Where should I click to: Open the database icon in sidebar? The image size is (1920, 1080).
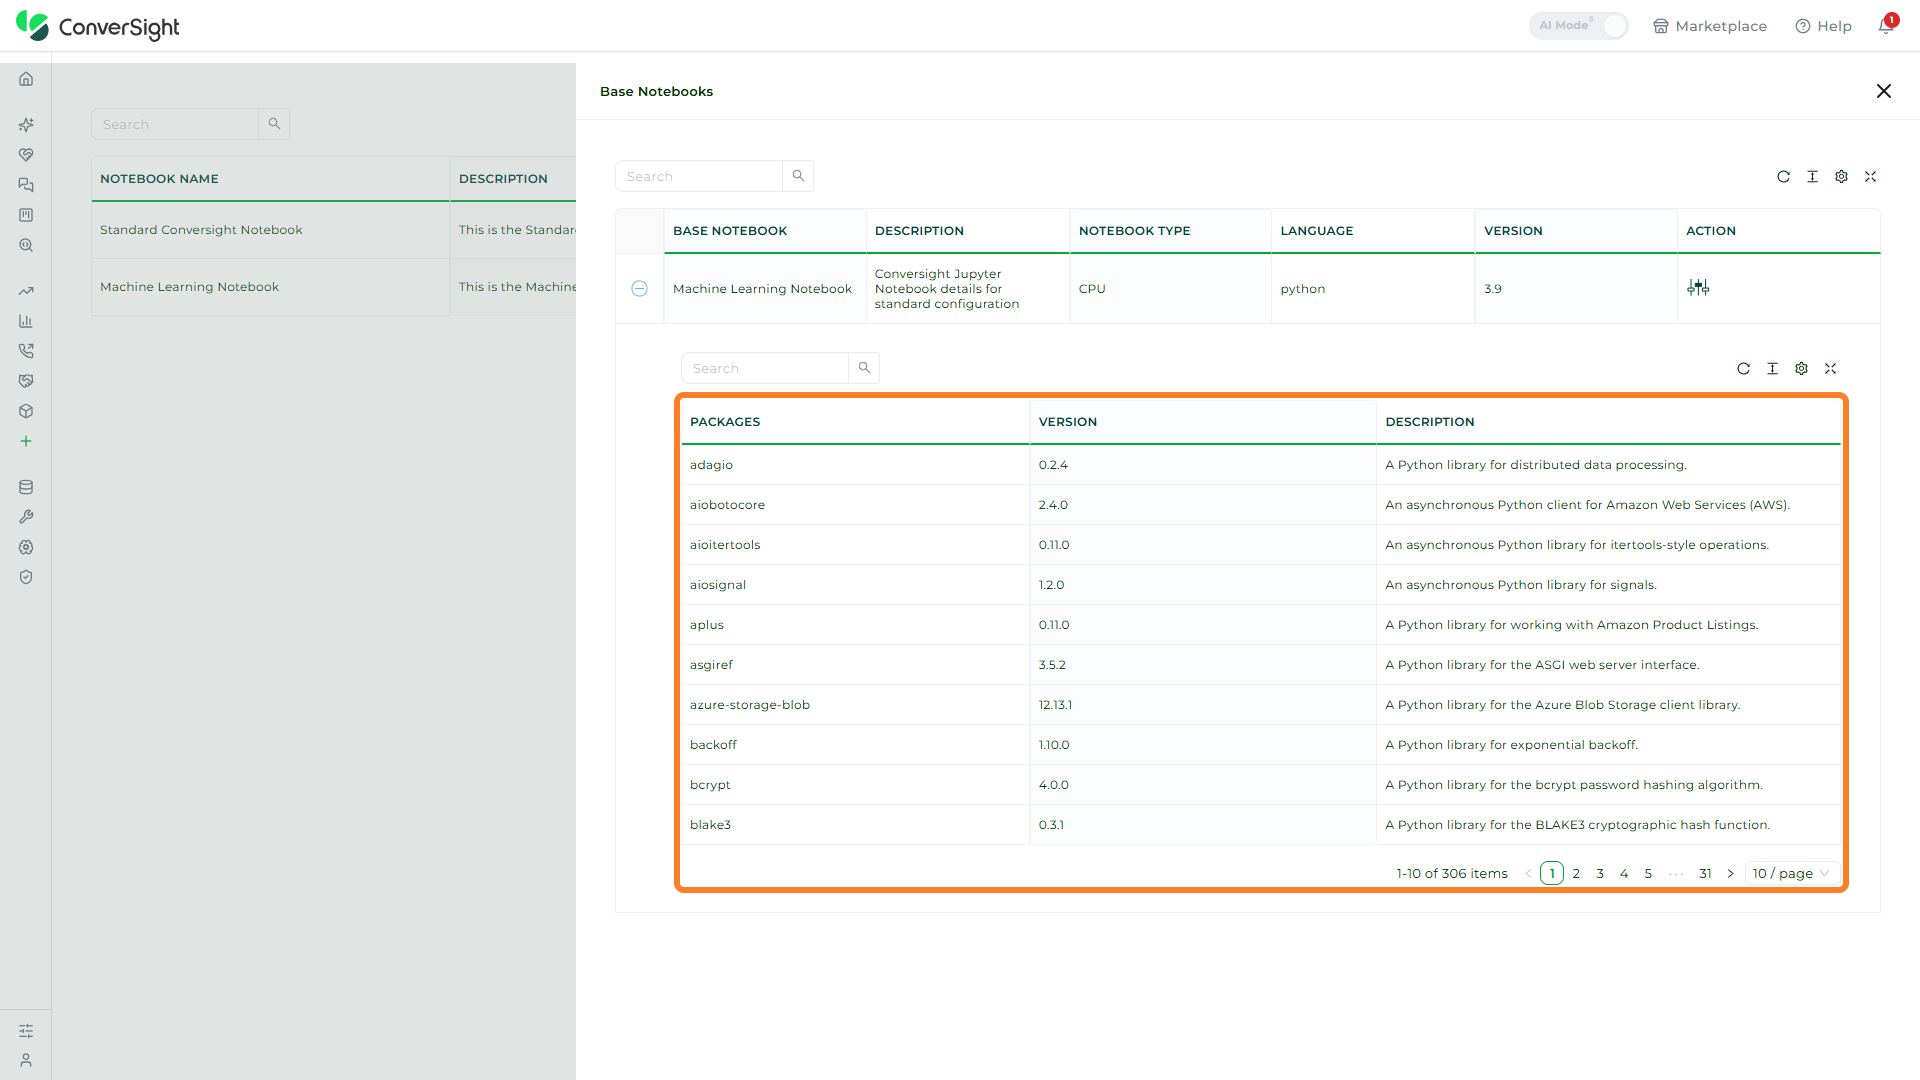pos(26,487)
